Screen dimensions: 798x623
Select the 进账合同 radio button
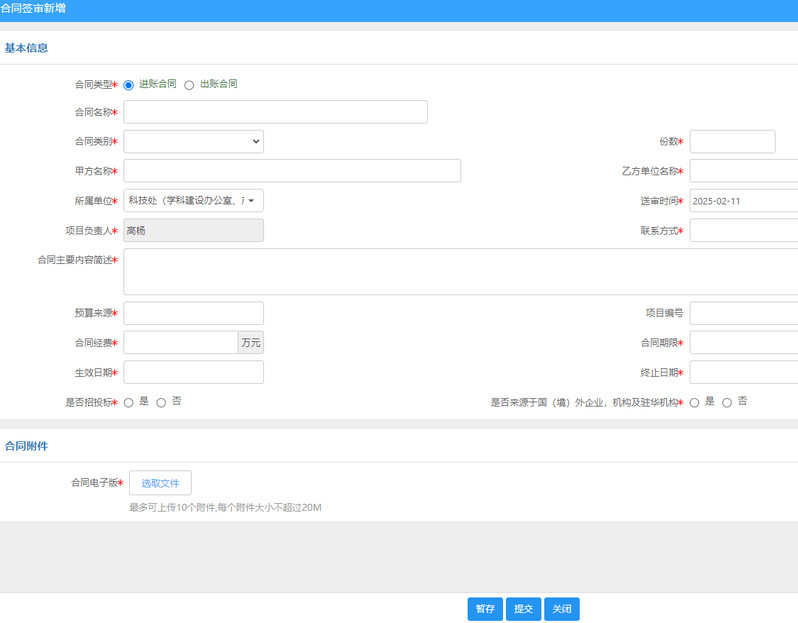coord(129,85)
